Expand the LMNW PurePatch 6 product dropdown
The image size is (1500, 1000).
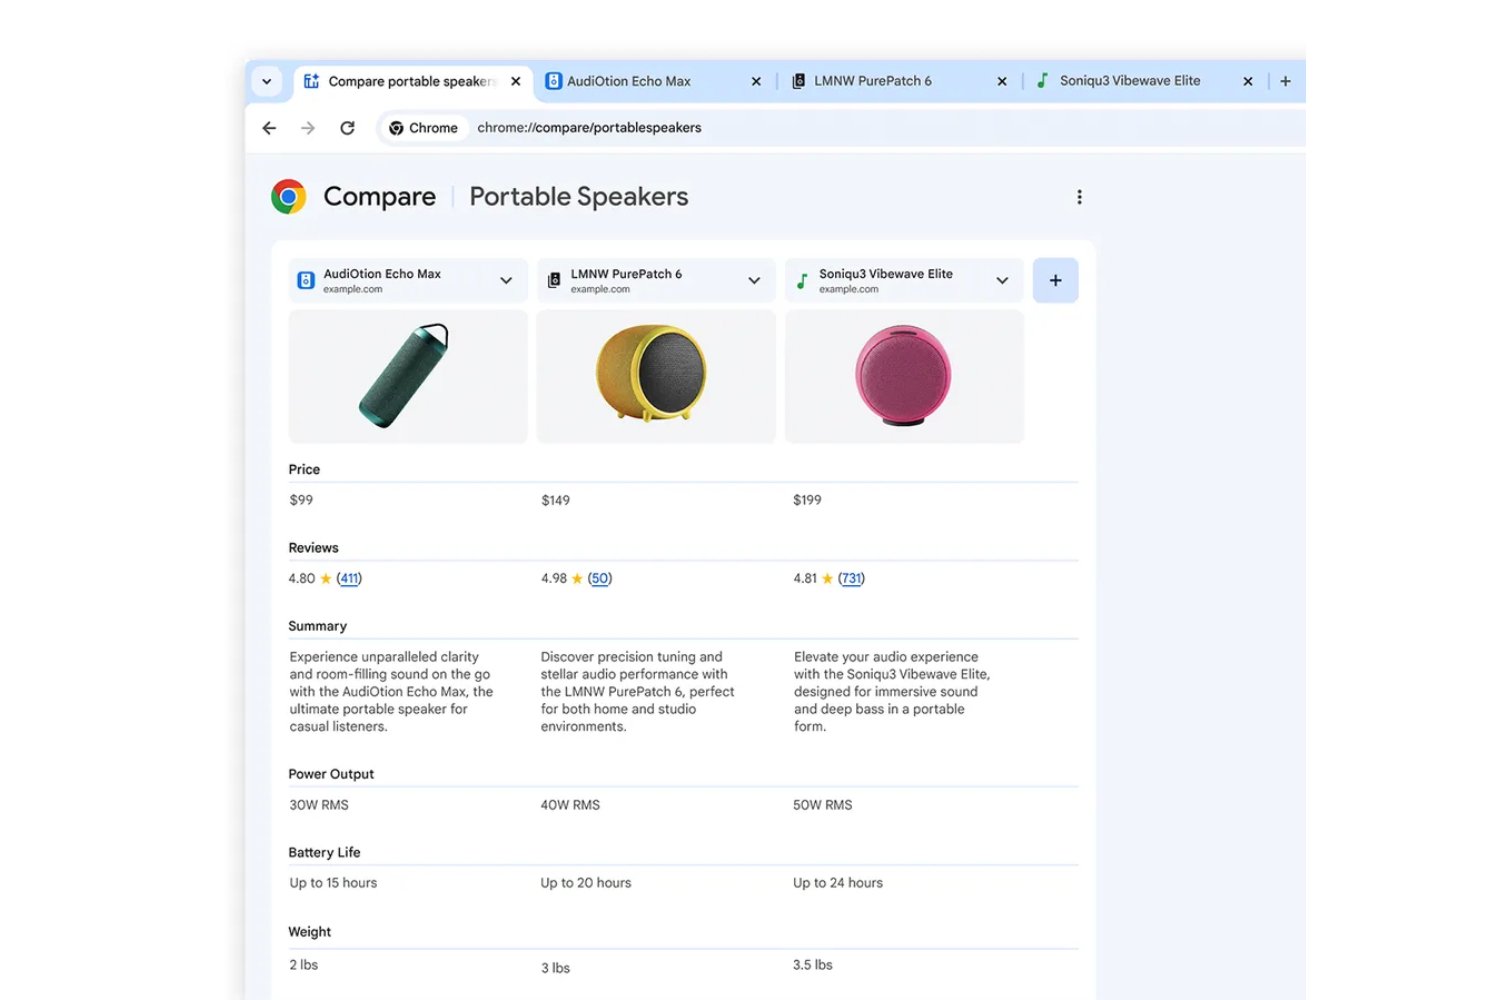pos(754,280)
